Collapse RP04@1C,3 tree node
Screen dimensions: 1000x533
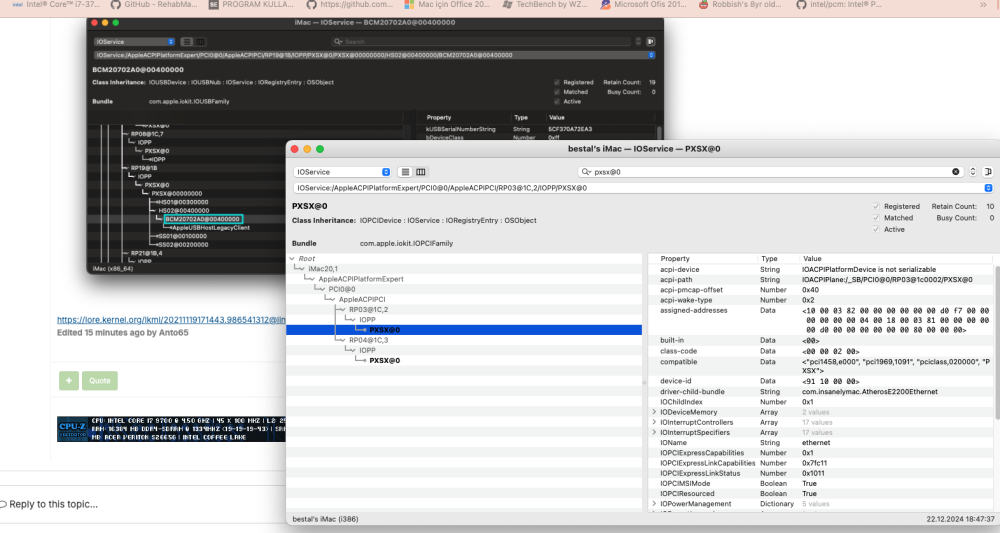coord(342,340)
